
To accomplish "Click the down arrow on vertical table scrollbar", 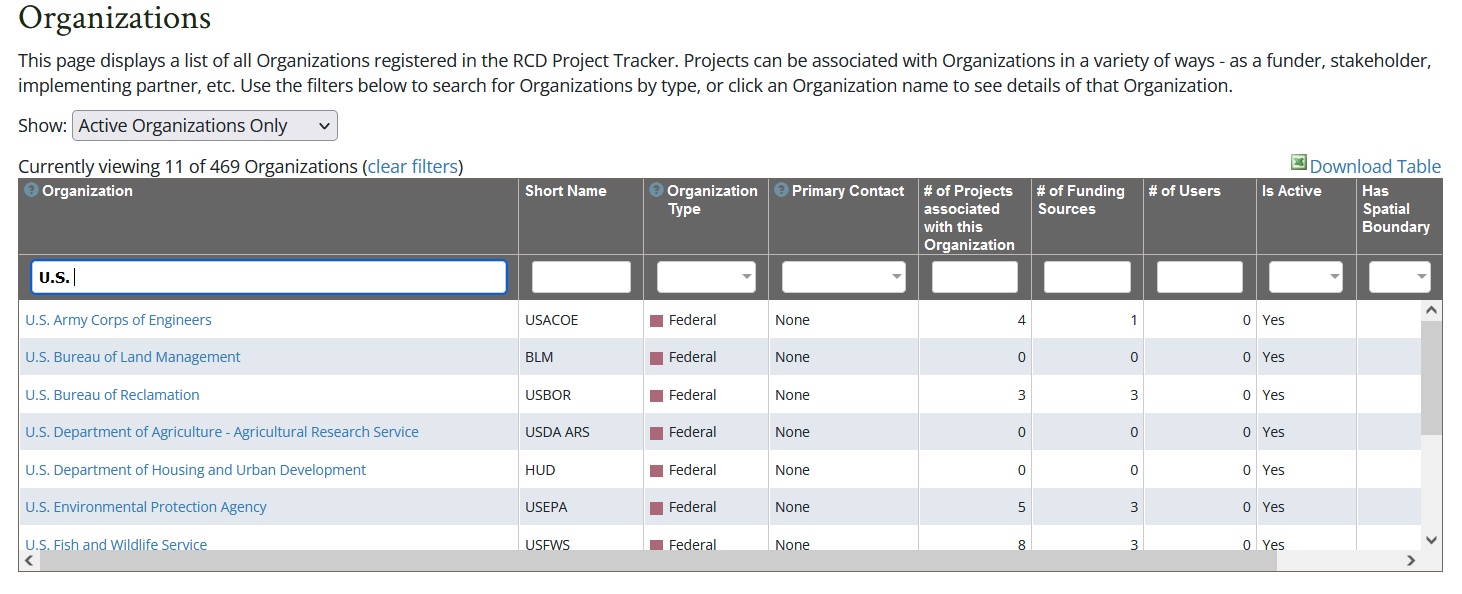I will (x=1431, y=540).
